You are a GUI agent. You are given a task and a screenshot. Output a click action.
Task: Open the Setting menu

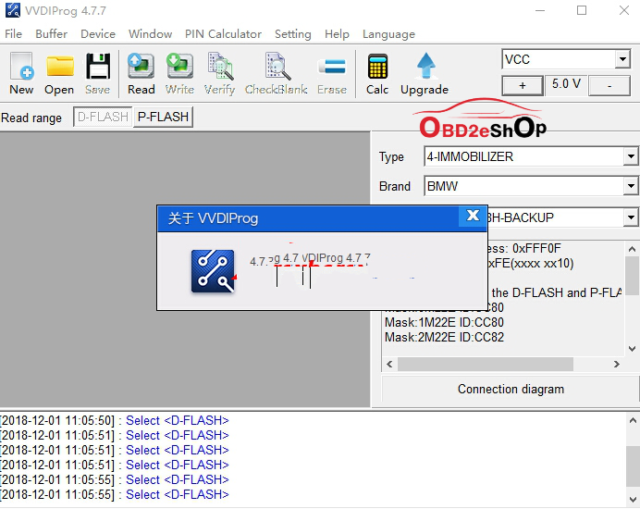point(293,34)
